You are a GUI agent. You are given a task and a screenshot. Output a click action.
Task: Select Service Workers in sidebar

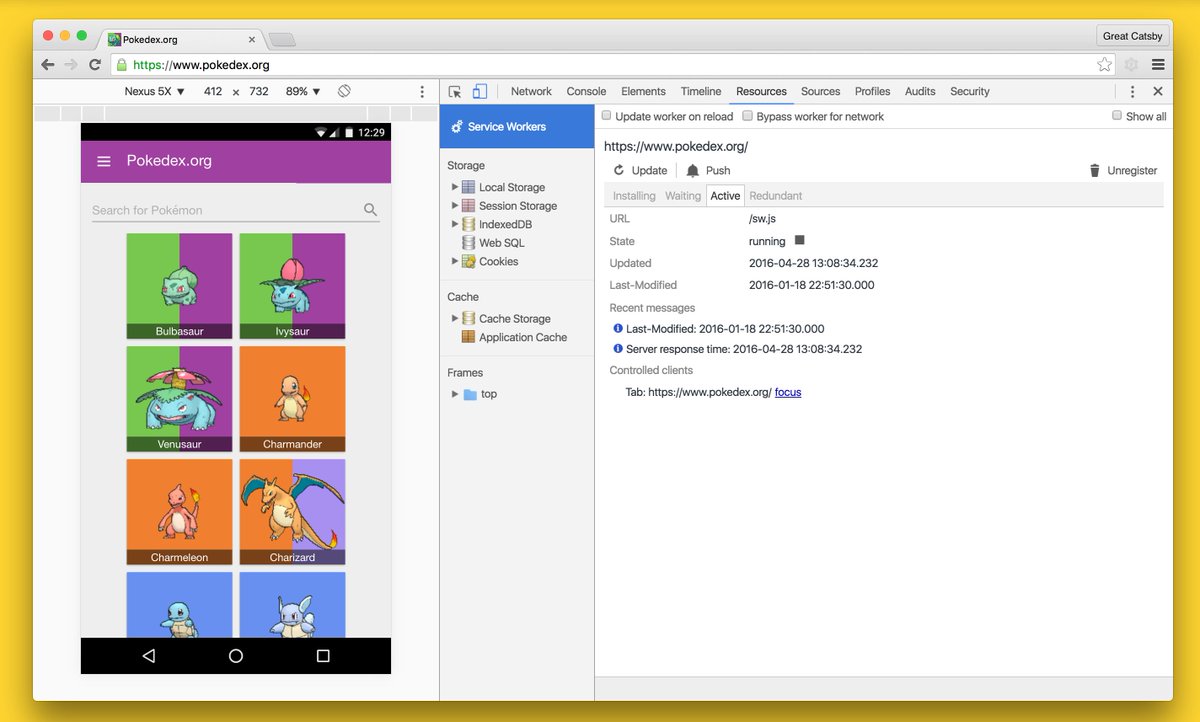point(517,127)
